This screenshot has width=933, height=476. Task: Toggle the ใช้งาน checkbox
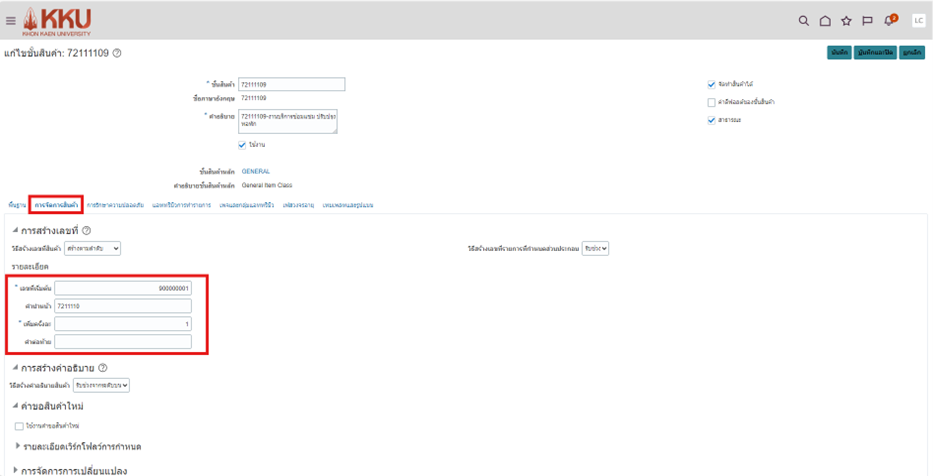(242, 145)
